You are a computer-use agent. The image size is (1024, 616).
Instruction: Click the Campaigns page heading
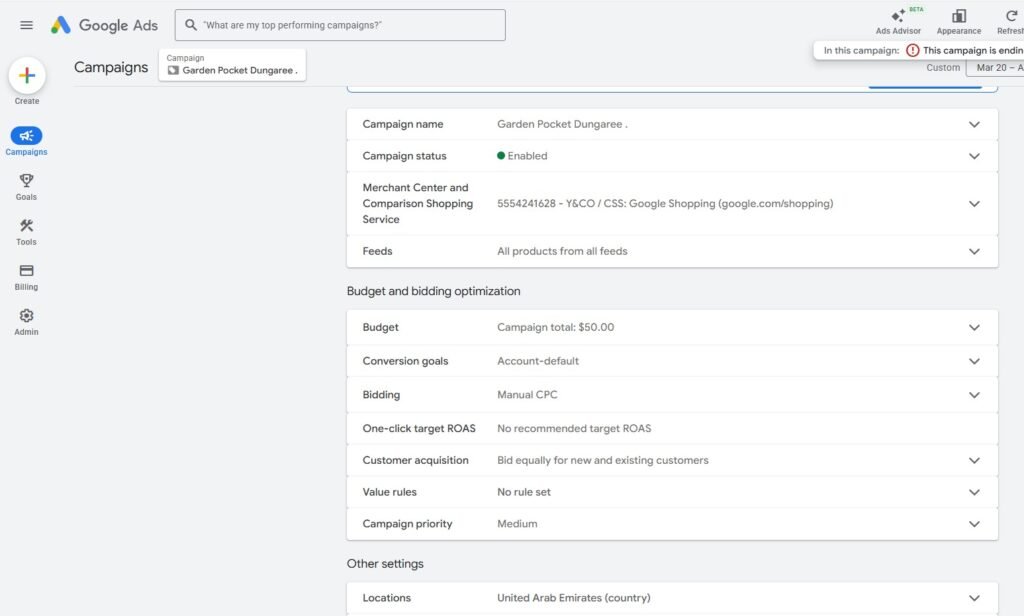point(111,67)
